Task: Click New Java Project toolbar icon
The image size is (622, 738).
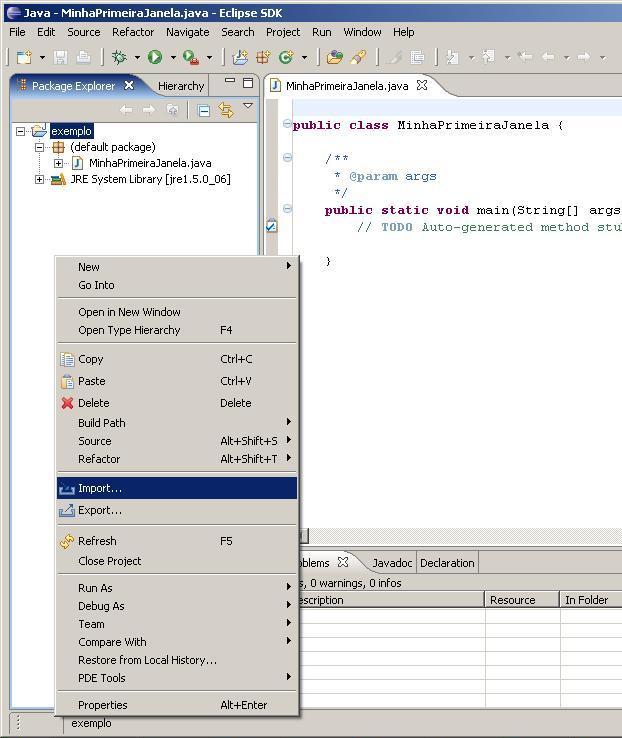Action: [x=240, y=57]
